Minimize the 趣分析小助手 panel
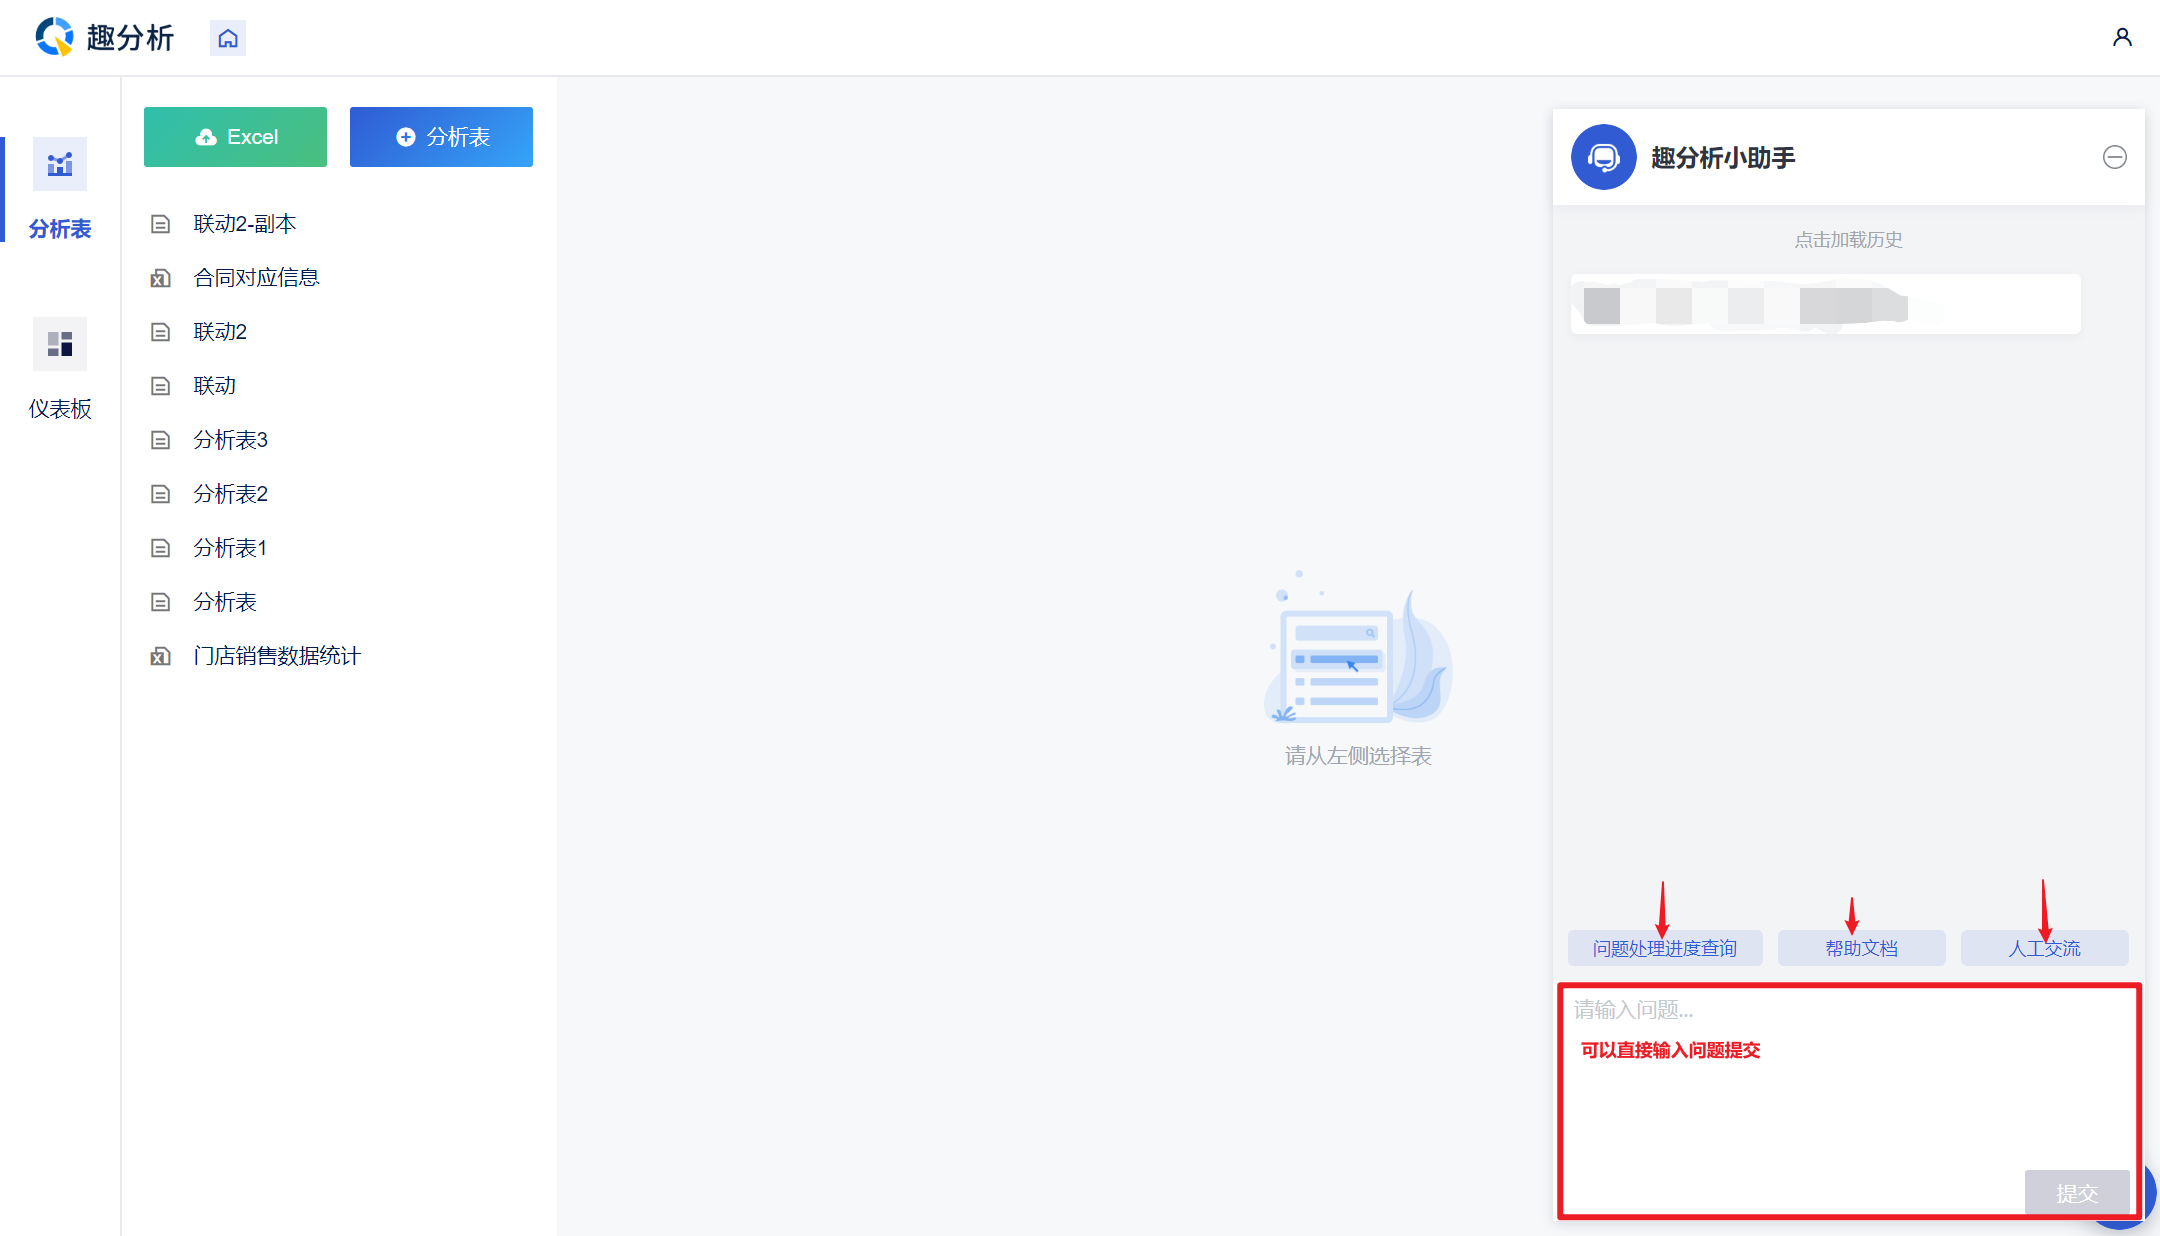 (x=2114, y=157)
